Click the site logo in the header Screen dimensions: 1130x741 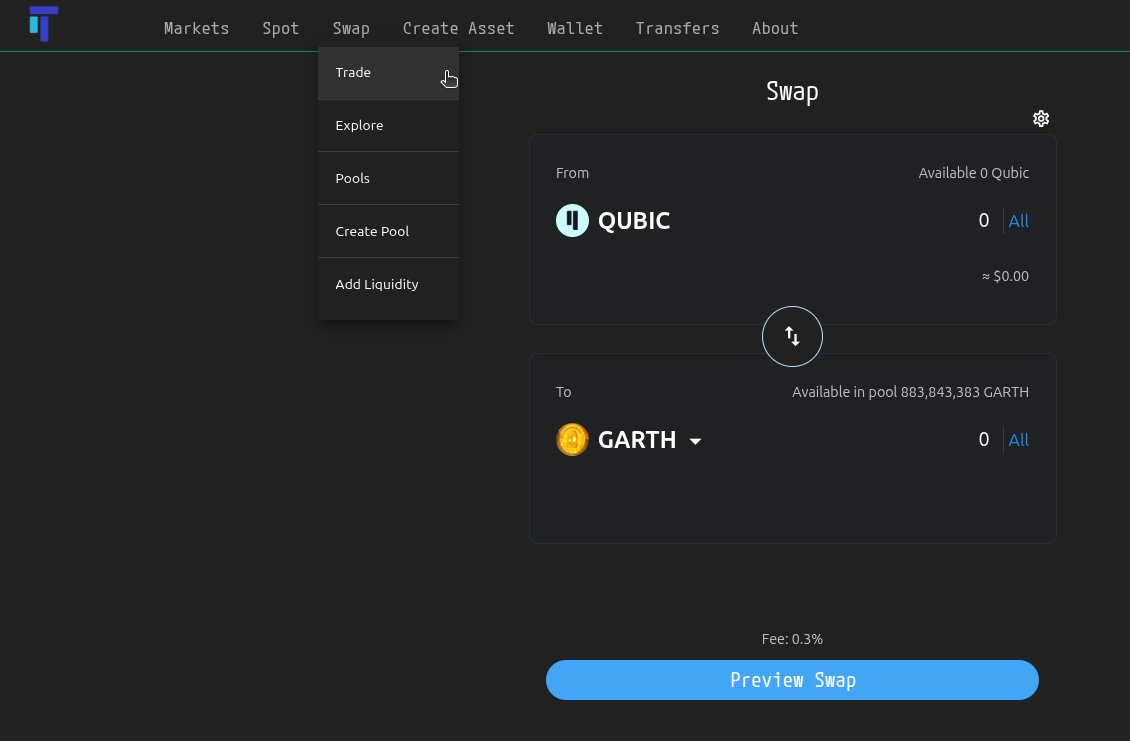[43, 24]
